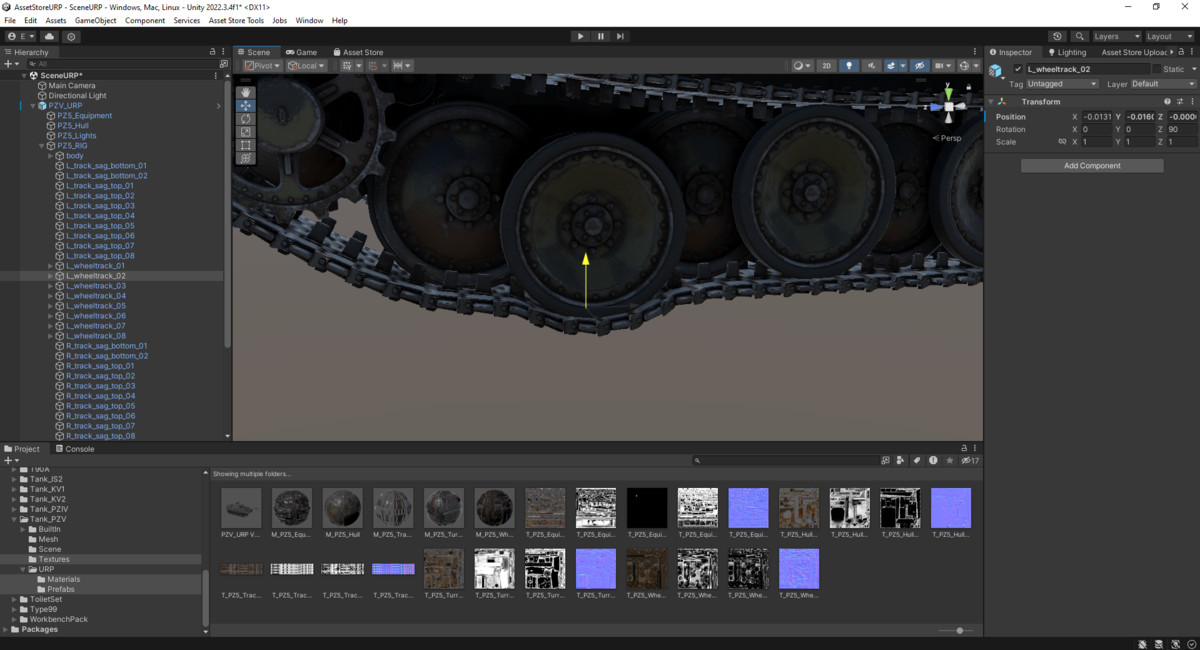Open Component menu

145,20
